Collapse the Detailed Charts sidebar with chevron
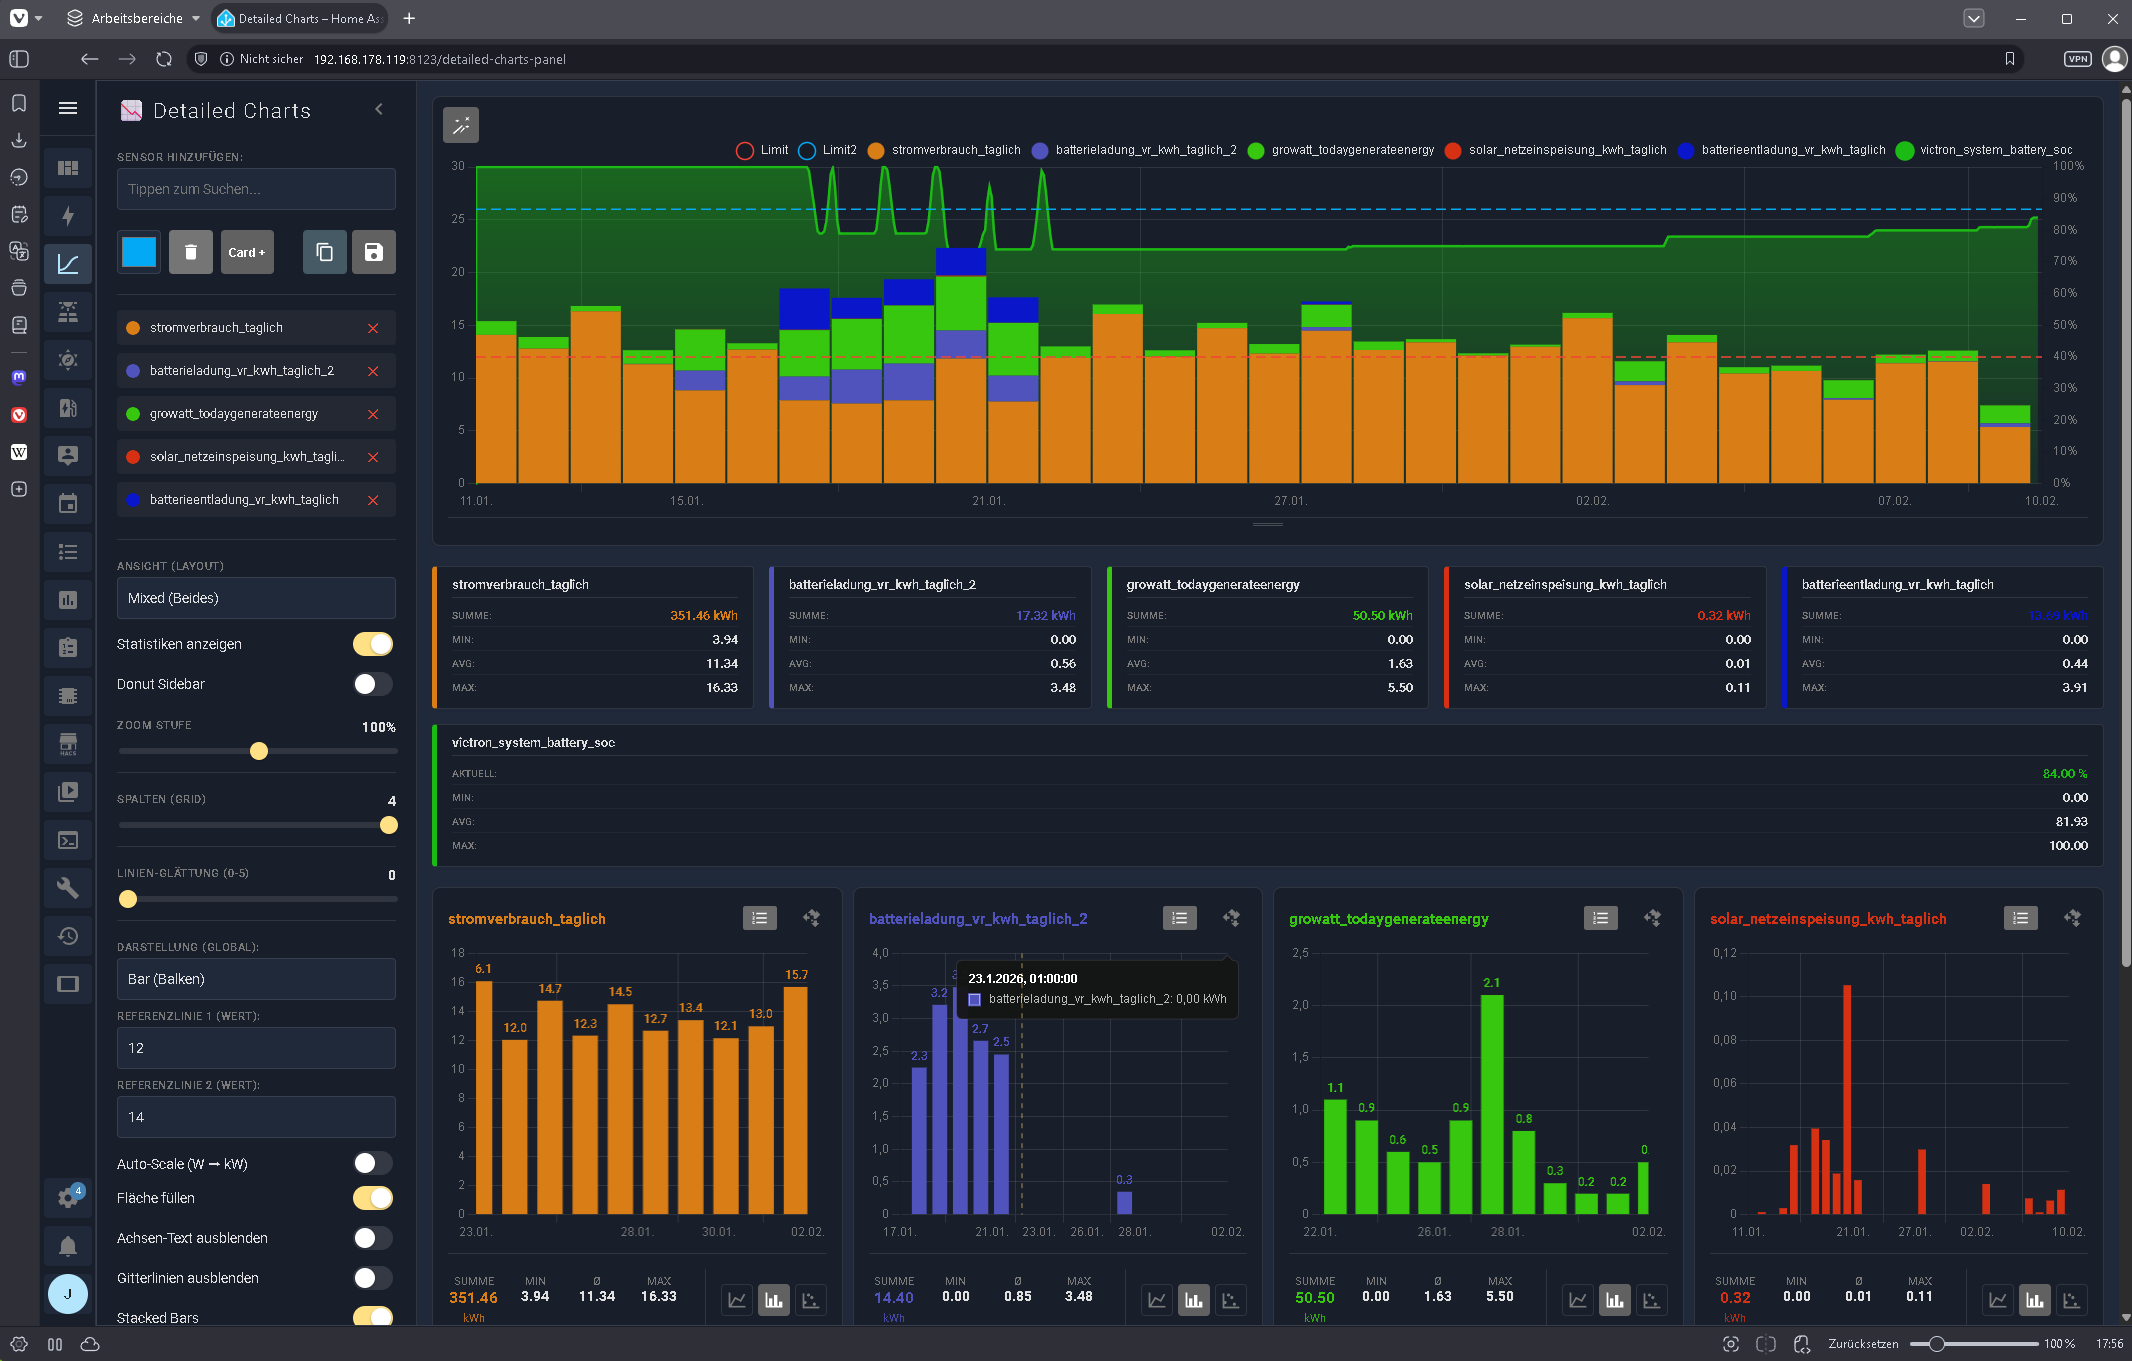Screen dimensions: 2132x1361 pyautogui.click(x=379, y=109)
